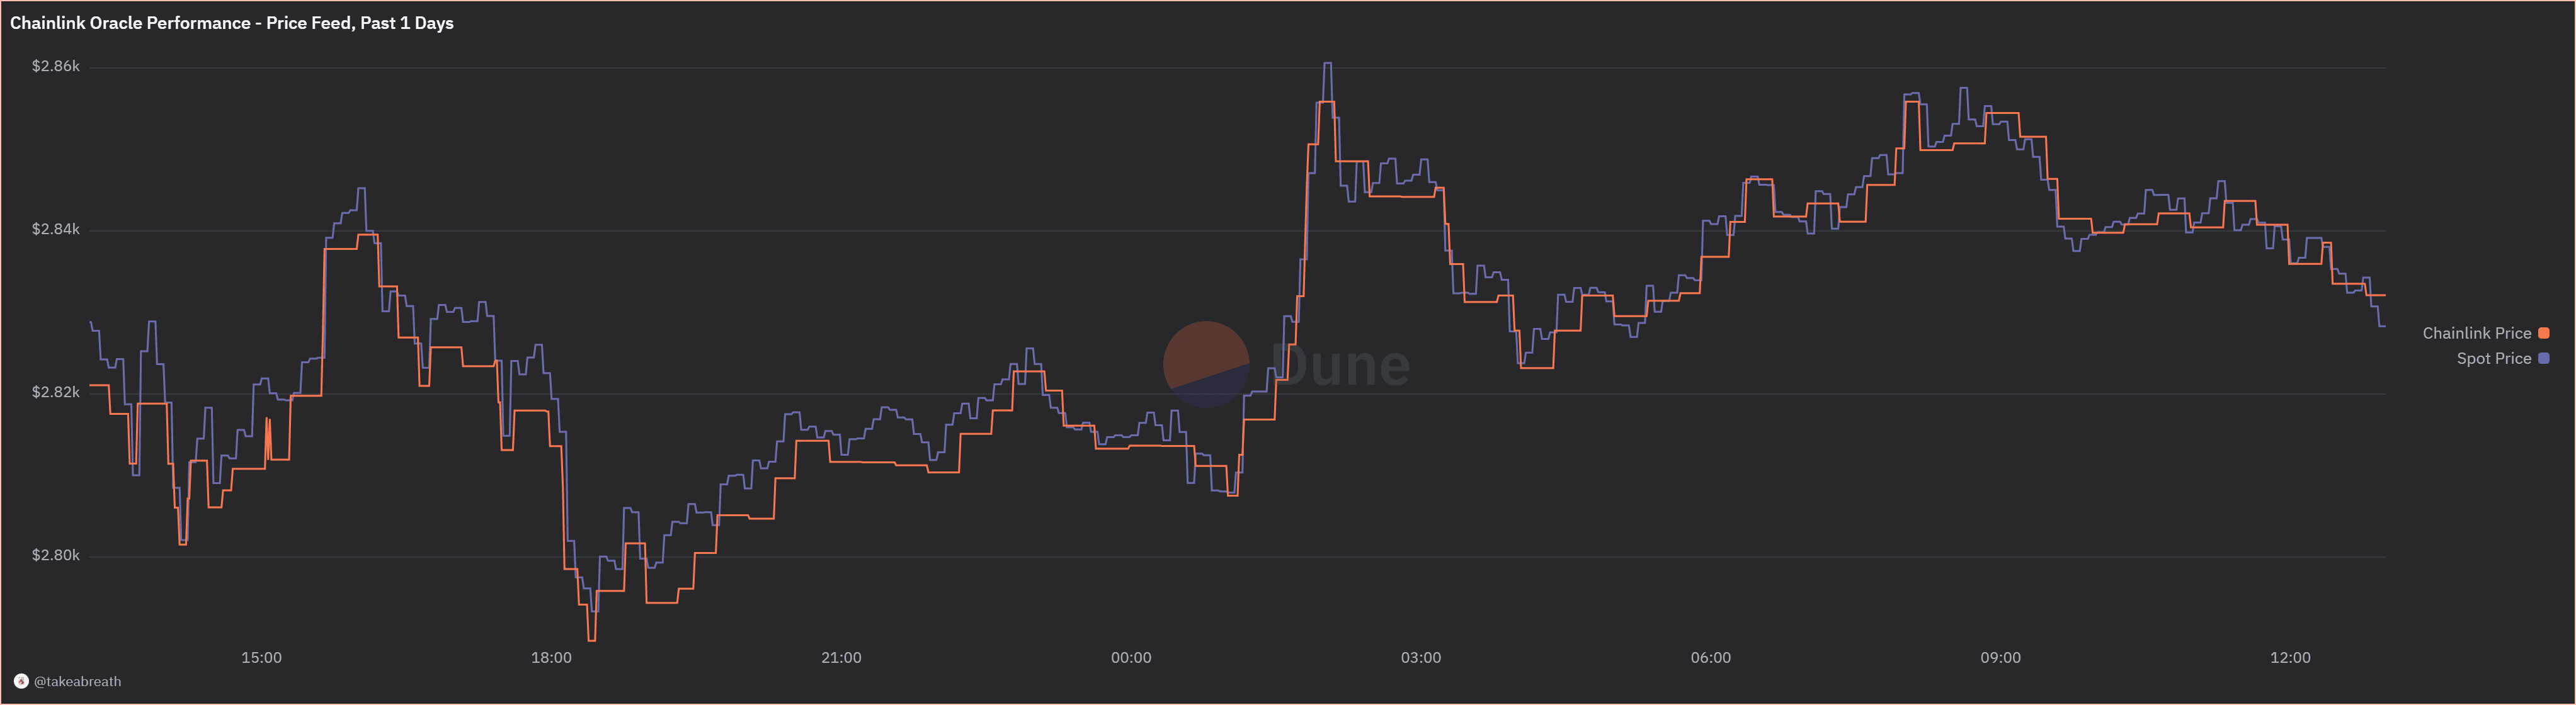Viewport: 2576px width, 705px height.
Task: Click the 03:00 time axis marker
Action: (x=1421, y=658)
